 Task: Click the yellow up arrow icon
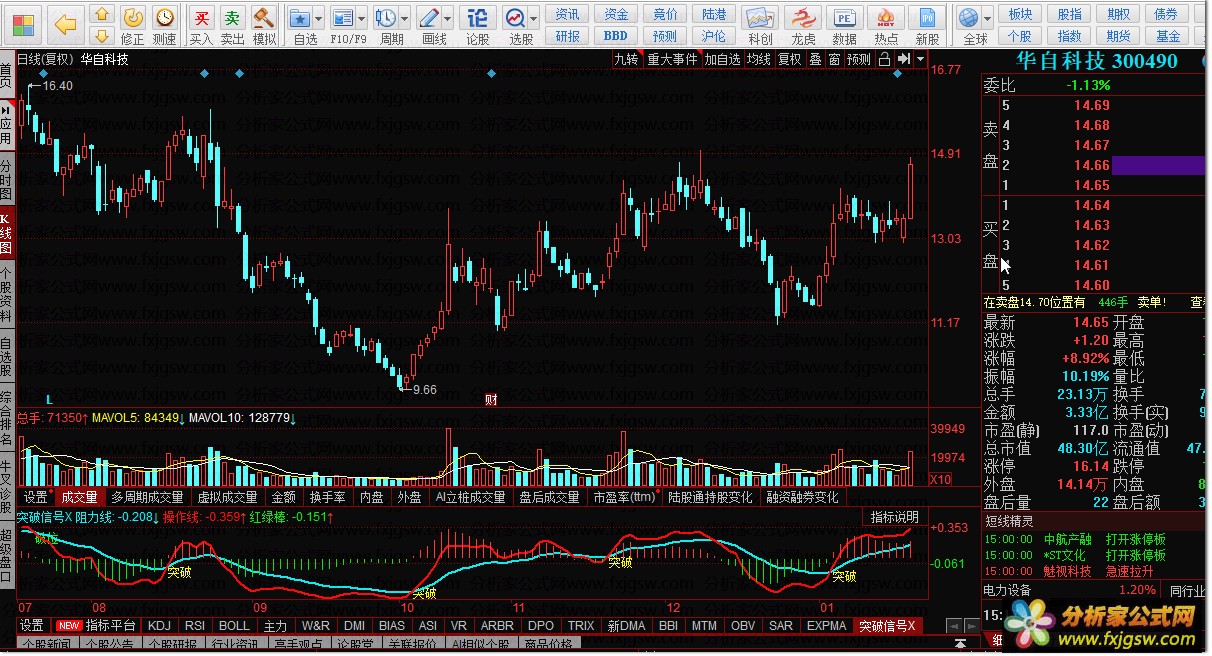pyautogui.click(x=101, y=15)
